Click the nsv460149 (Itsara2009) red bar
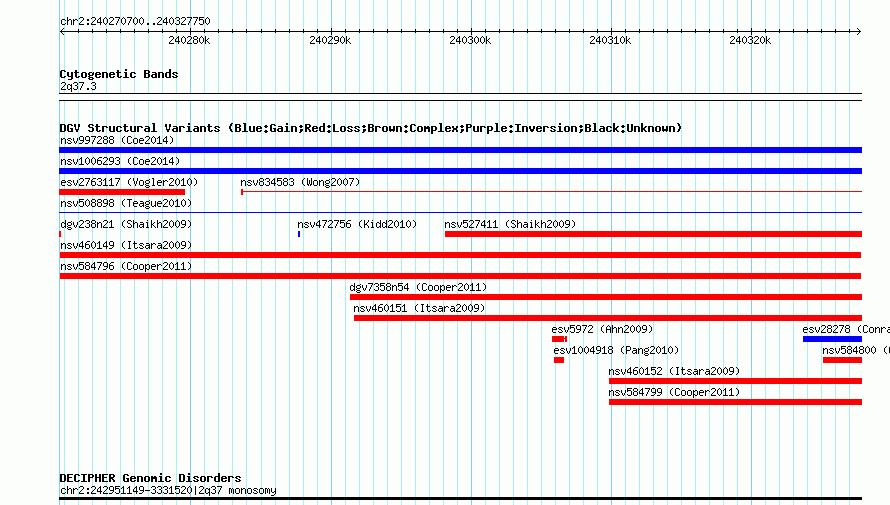The width and height of the screenshot is (890, 505). [x=460, y=255]
